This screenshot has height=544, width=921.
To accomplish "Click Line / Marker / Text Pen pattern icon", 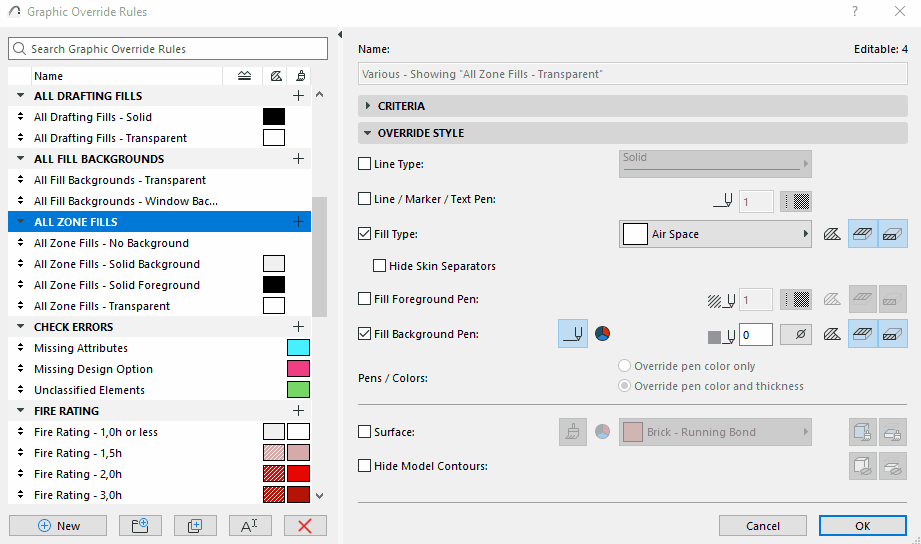I will point(796,202).
